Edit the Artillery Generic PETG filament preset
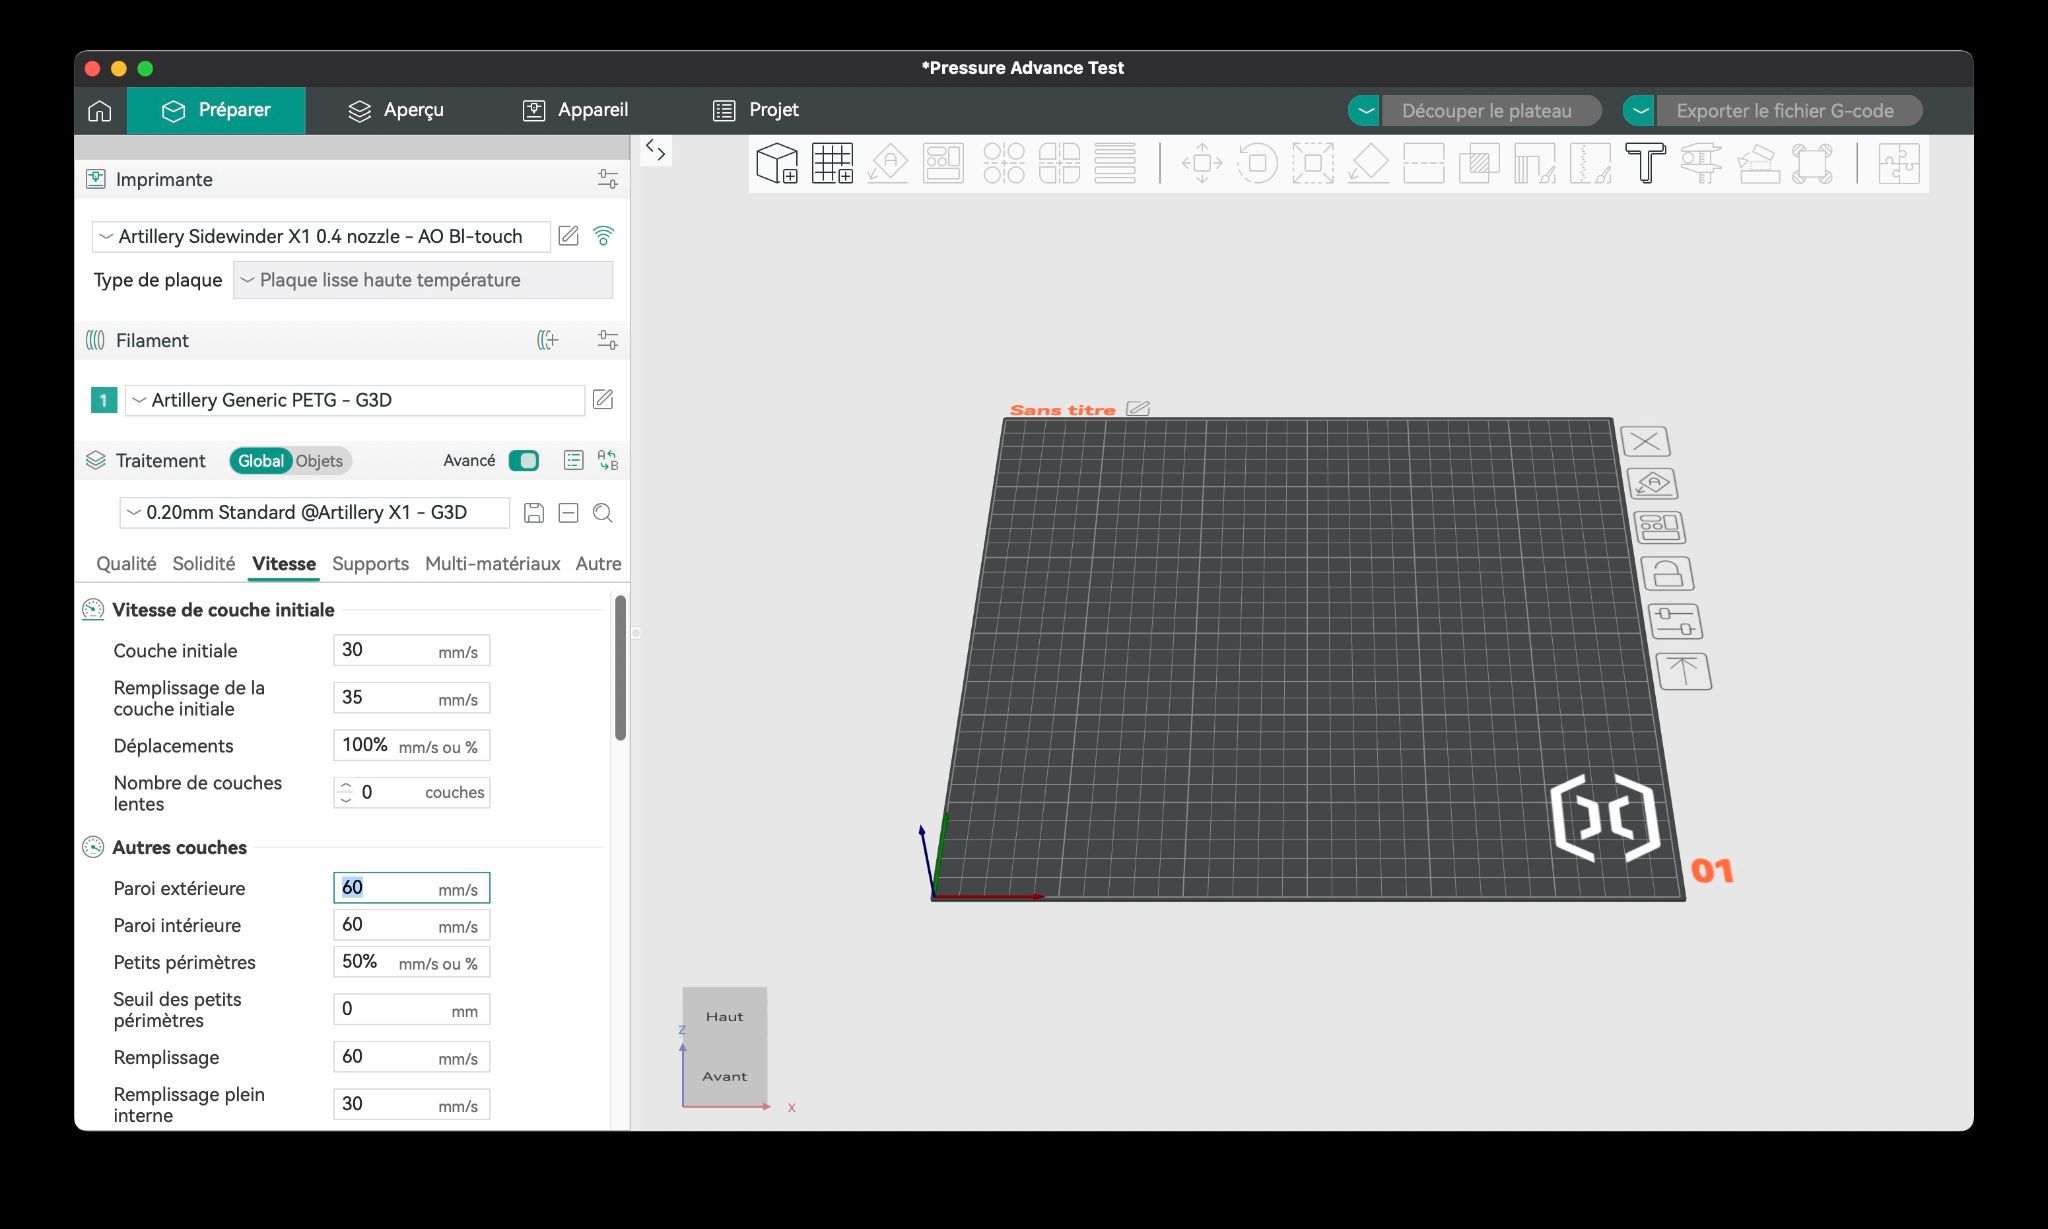This screenshot has height=1229, width=2048. tap(603, 400)
